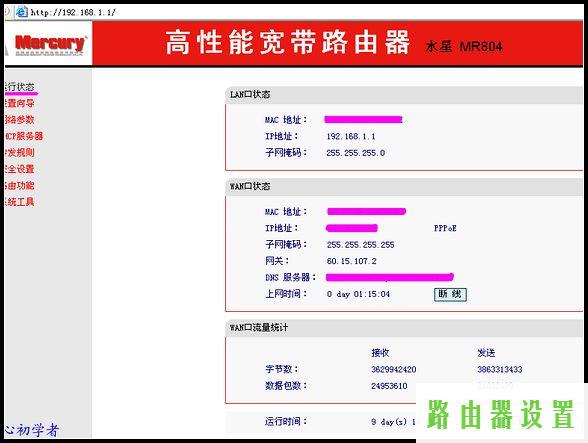Click the 断线 disconnect button
The width and height of the screenshot is (588, 443).
coord(450,294)
